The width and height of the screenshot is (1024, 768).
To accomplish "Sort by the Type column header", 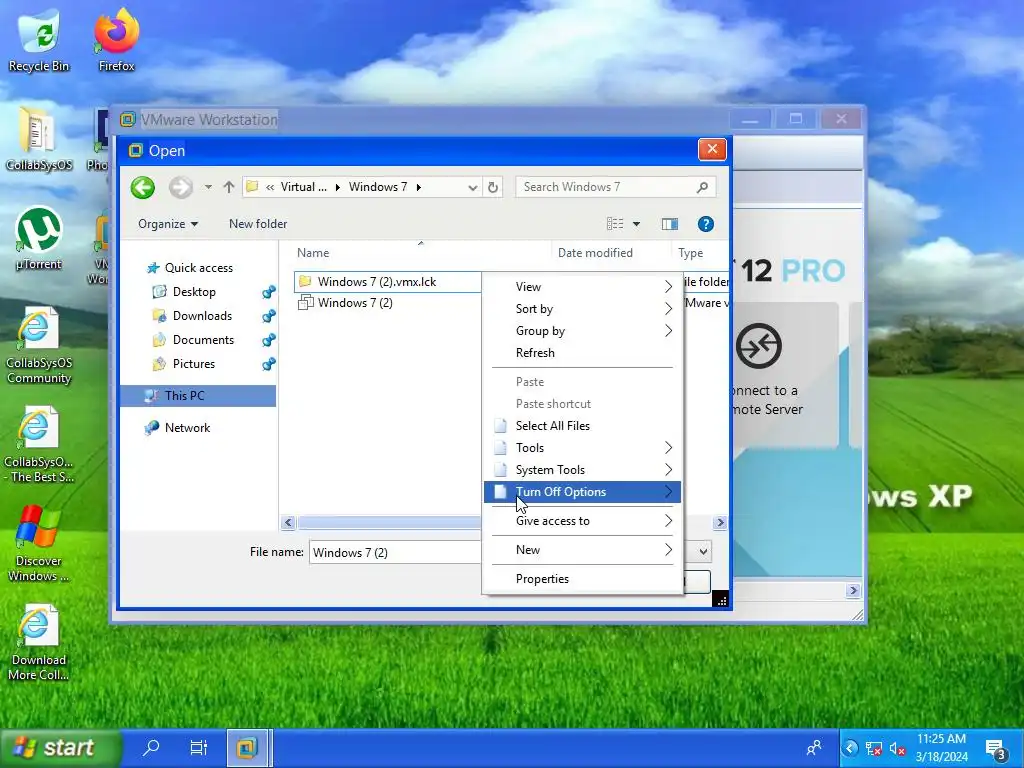I will point(690,253).
